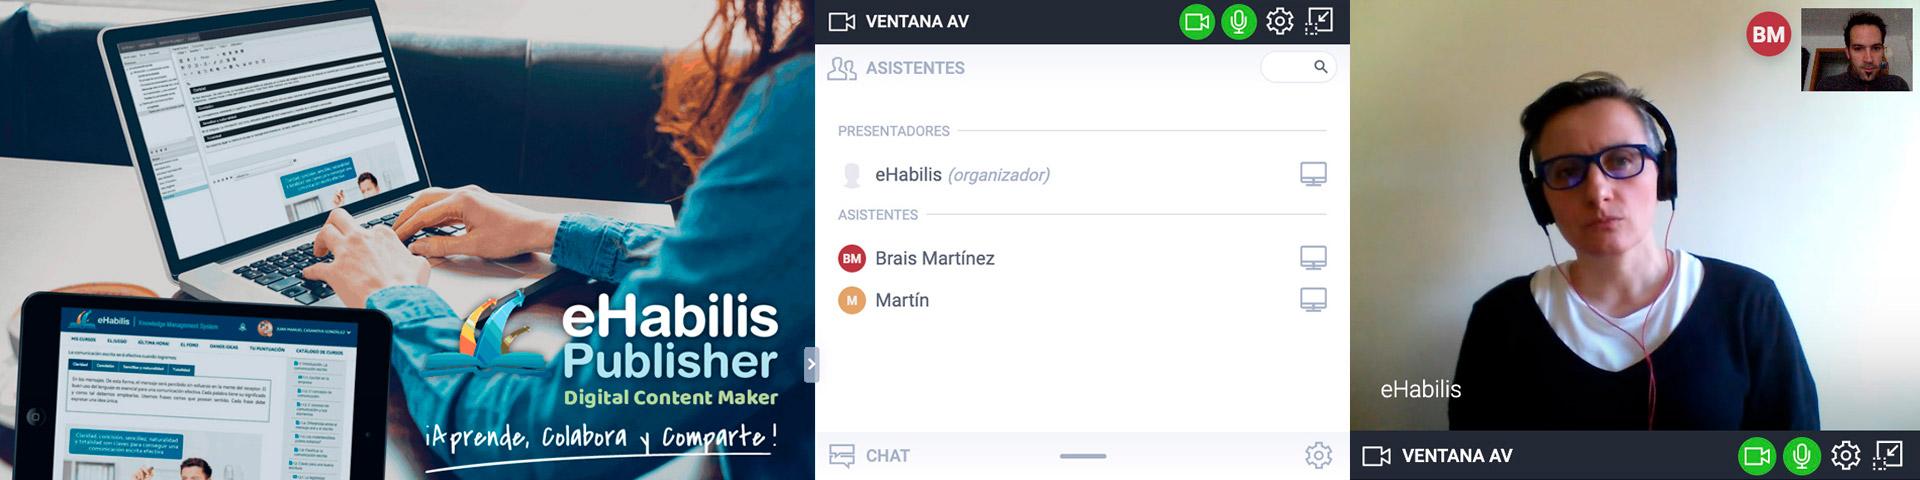1920x480 pixels.
Task: Click the monitor icon beside Martín
Action: pyautogui.click(x=1313, y=300)
